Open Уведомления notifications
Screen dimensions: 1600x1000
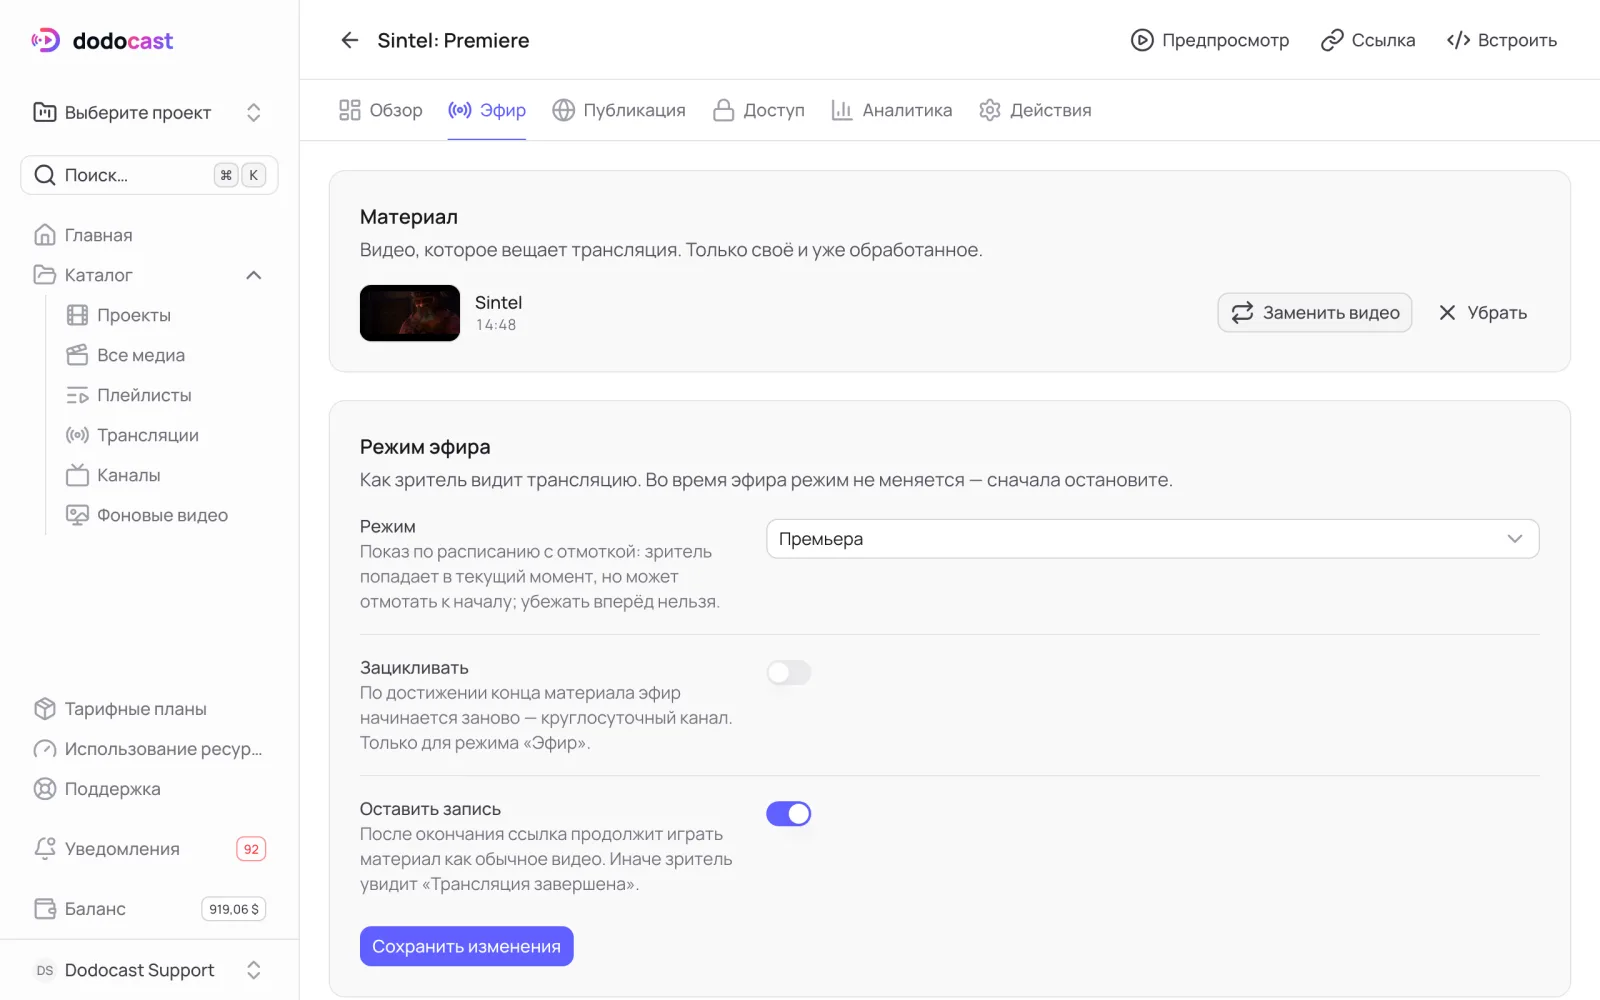point(149,849)
